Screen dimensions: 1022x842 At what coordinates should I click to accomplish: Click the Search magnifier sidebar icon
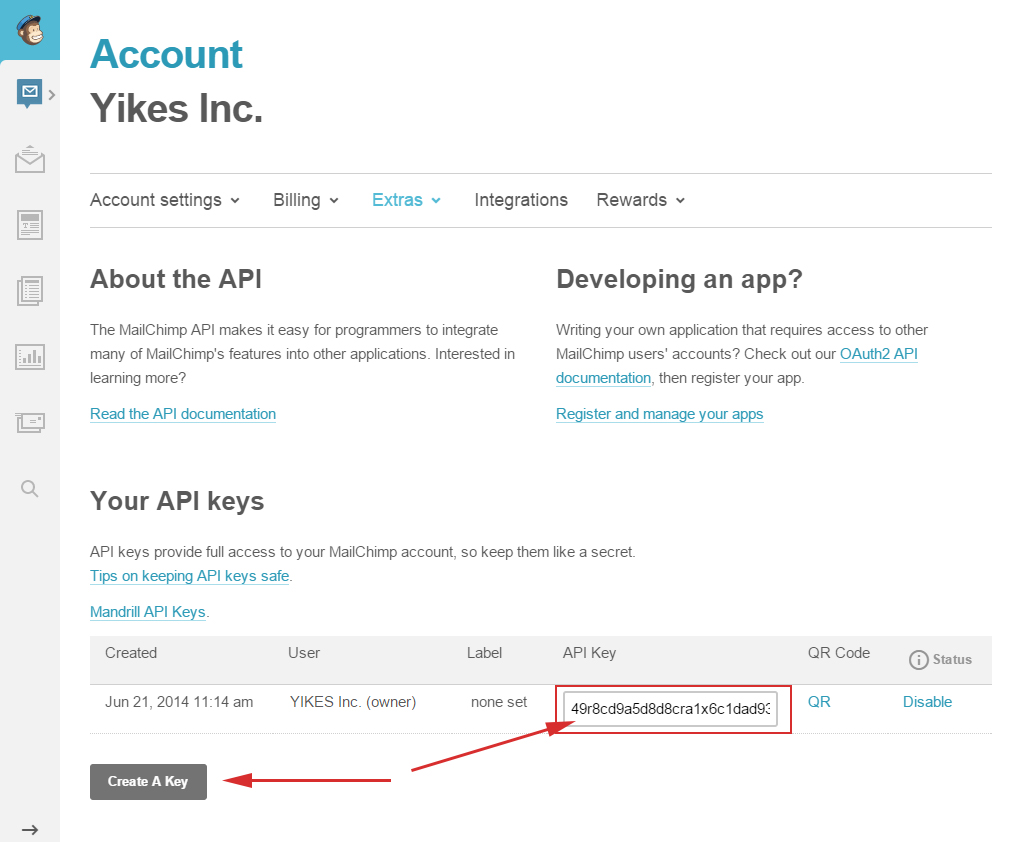(x=29, y=488)
